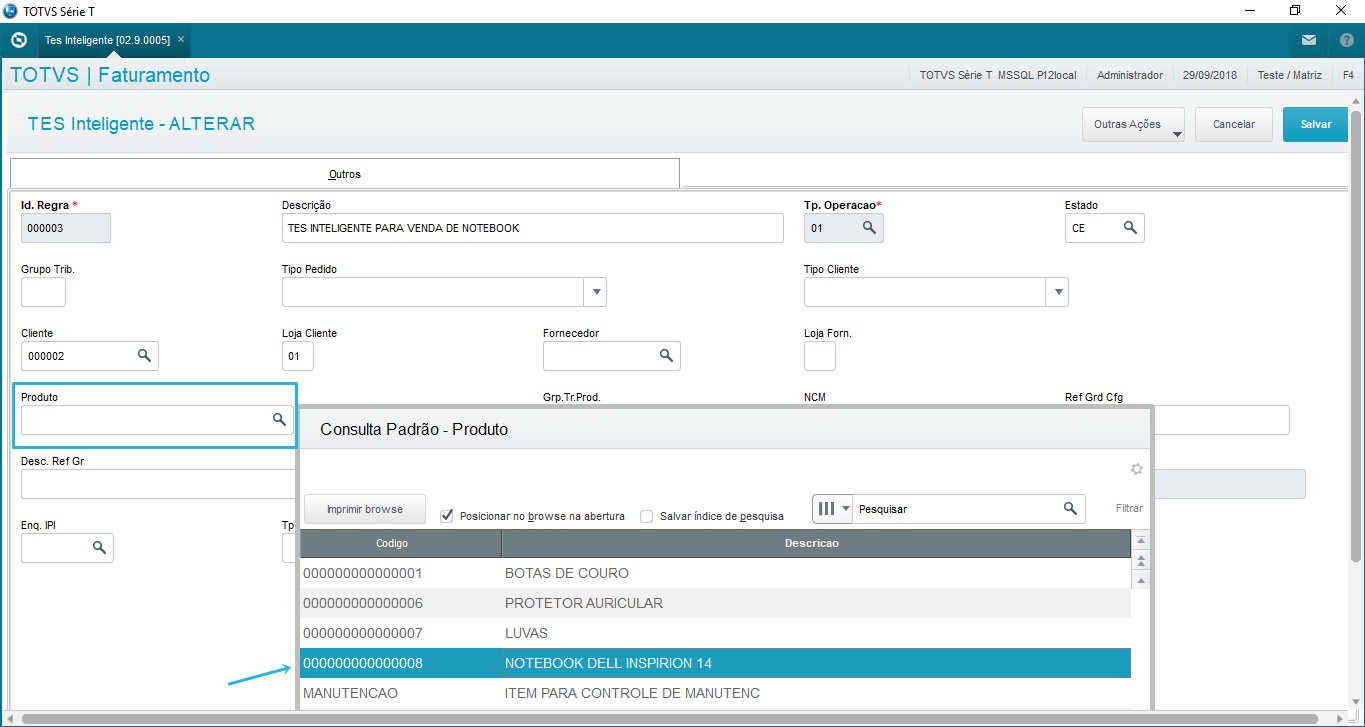Click the Grupo Trib. input field
Viewport: 1365px width, 727px height.
click(x=43, y=292)
